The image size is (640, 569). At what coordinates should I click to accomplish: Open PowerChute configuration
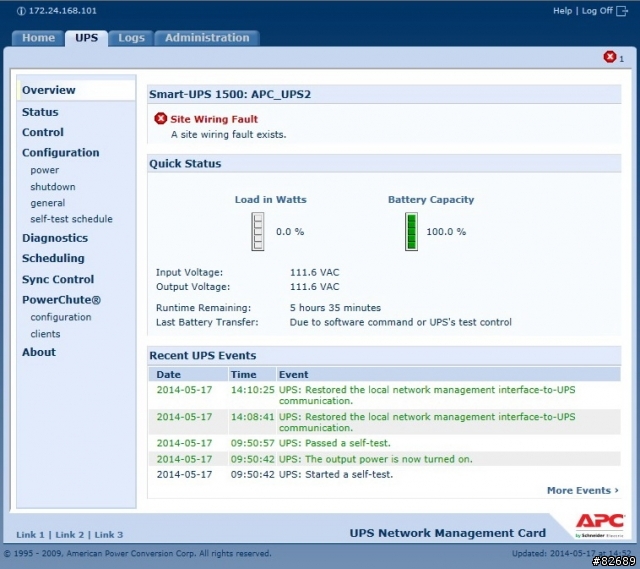[61, 317]
